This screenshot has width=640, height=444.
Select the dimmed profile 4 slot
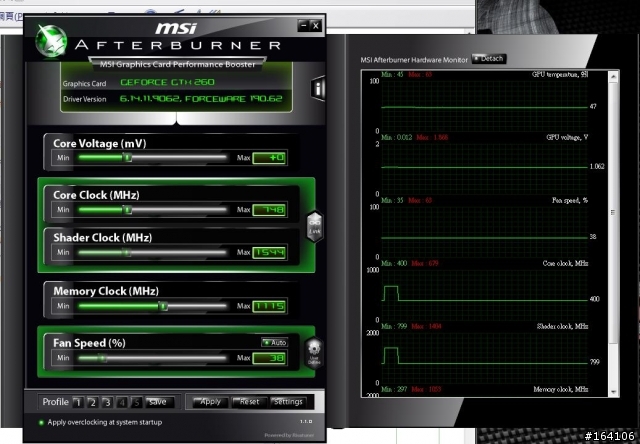[x=122, y=403]
